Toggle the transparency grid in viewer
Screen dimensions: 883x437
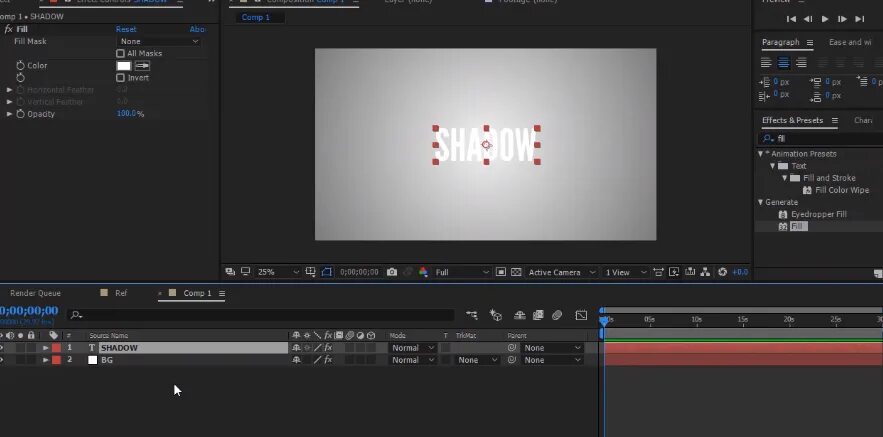tap(516, 272)
